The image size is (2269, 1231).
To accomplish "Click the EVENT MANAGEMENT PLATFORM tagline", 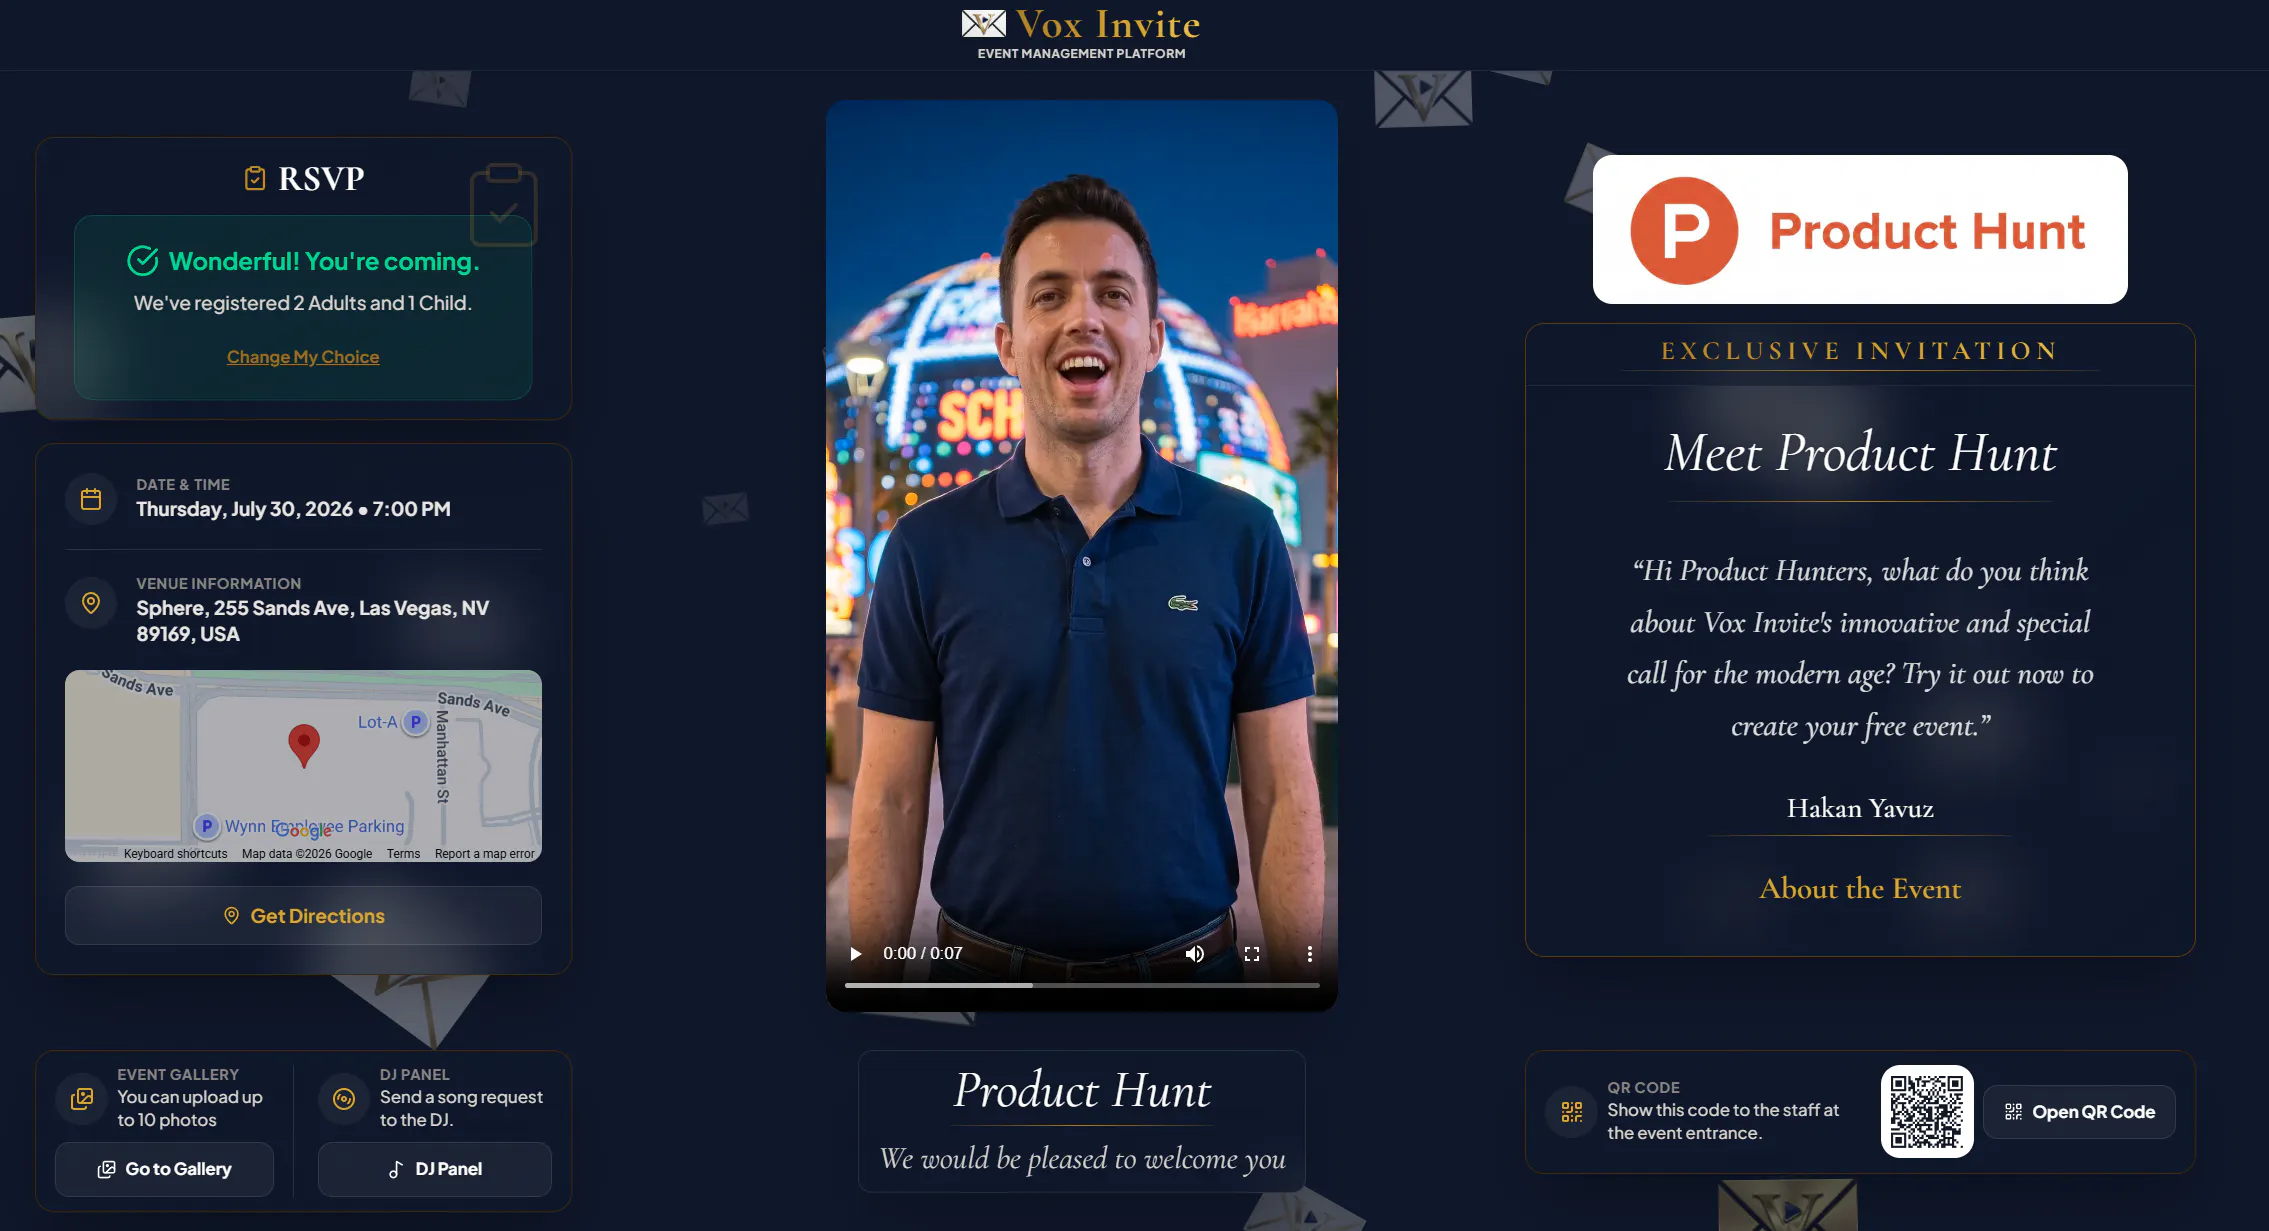I will (1081, 54).
